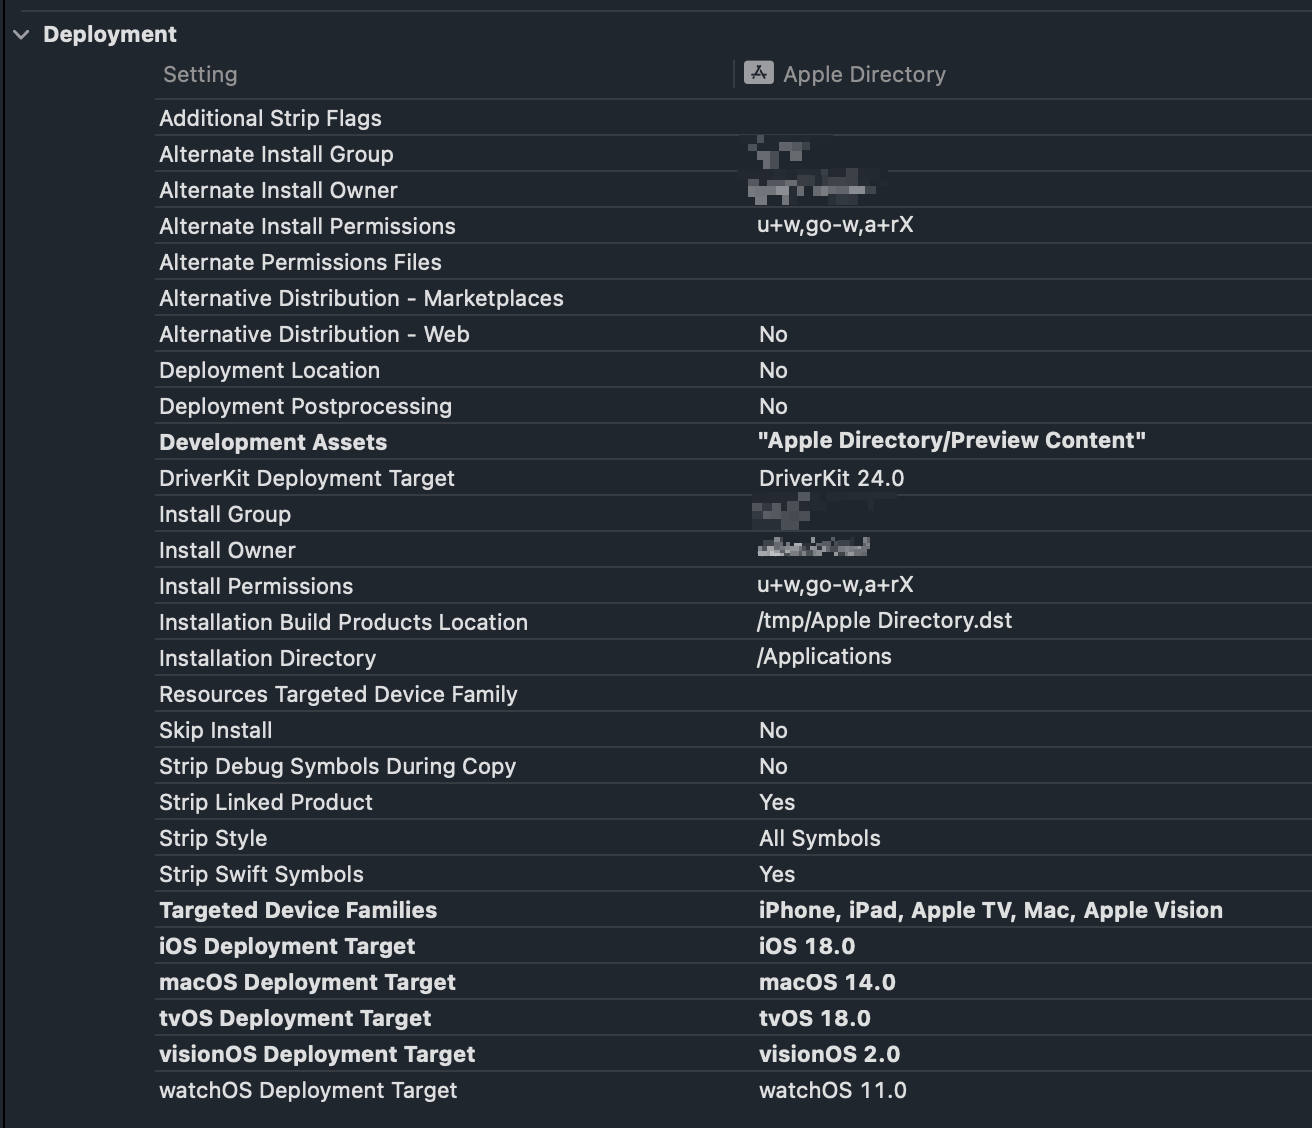Edit the Development Assets path value
Image resolution: width=1312 pixels, height=1128 pixels.
[x=952, y=441]
